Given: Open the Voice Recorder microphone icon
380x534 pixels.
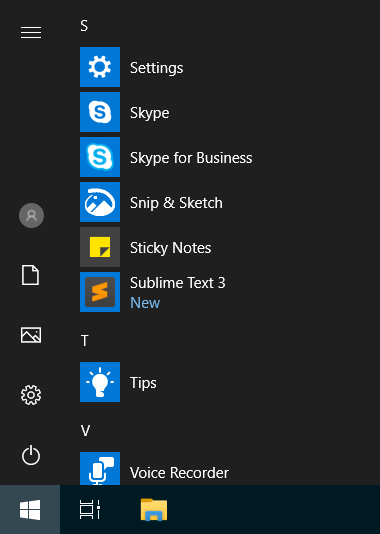Looking at the screenshot, I should [x=100, y=469].
